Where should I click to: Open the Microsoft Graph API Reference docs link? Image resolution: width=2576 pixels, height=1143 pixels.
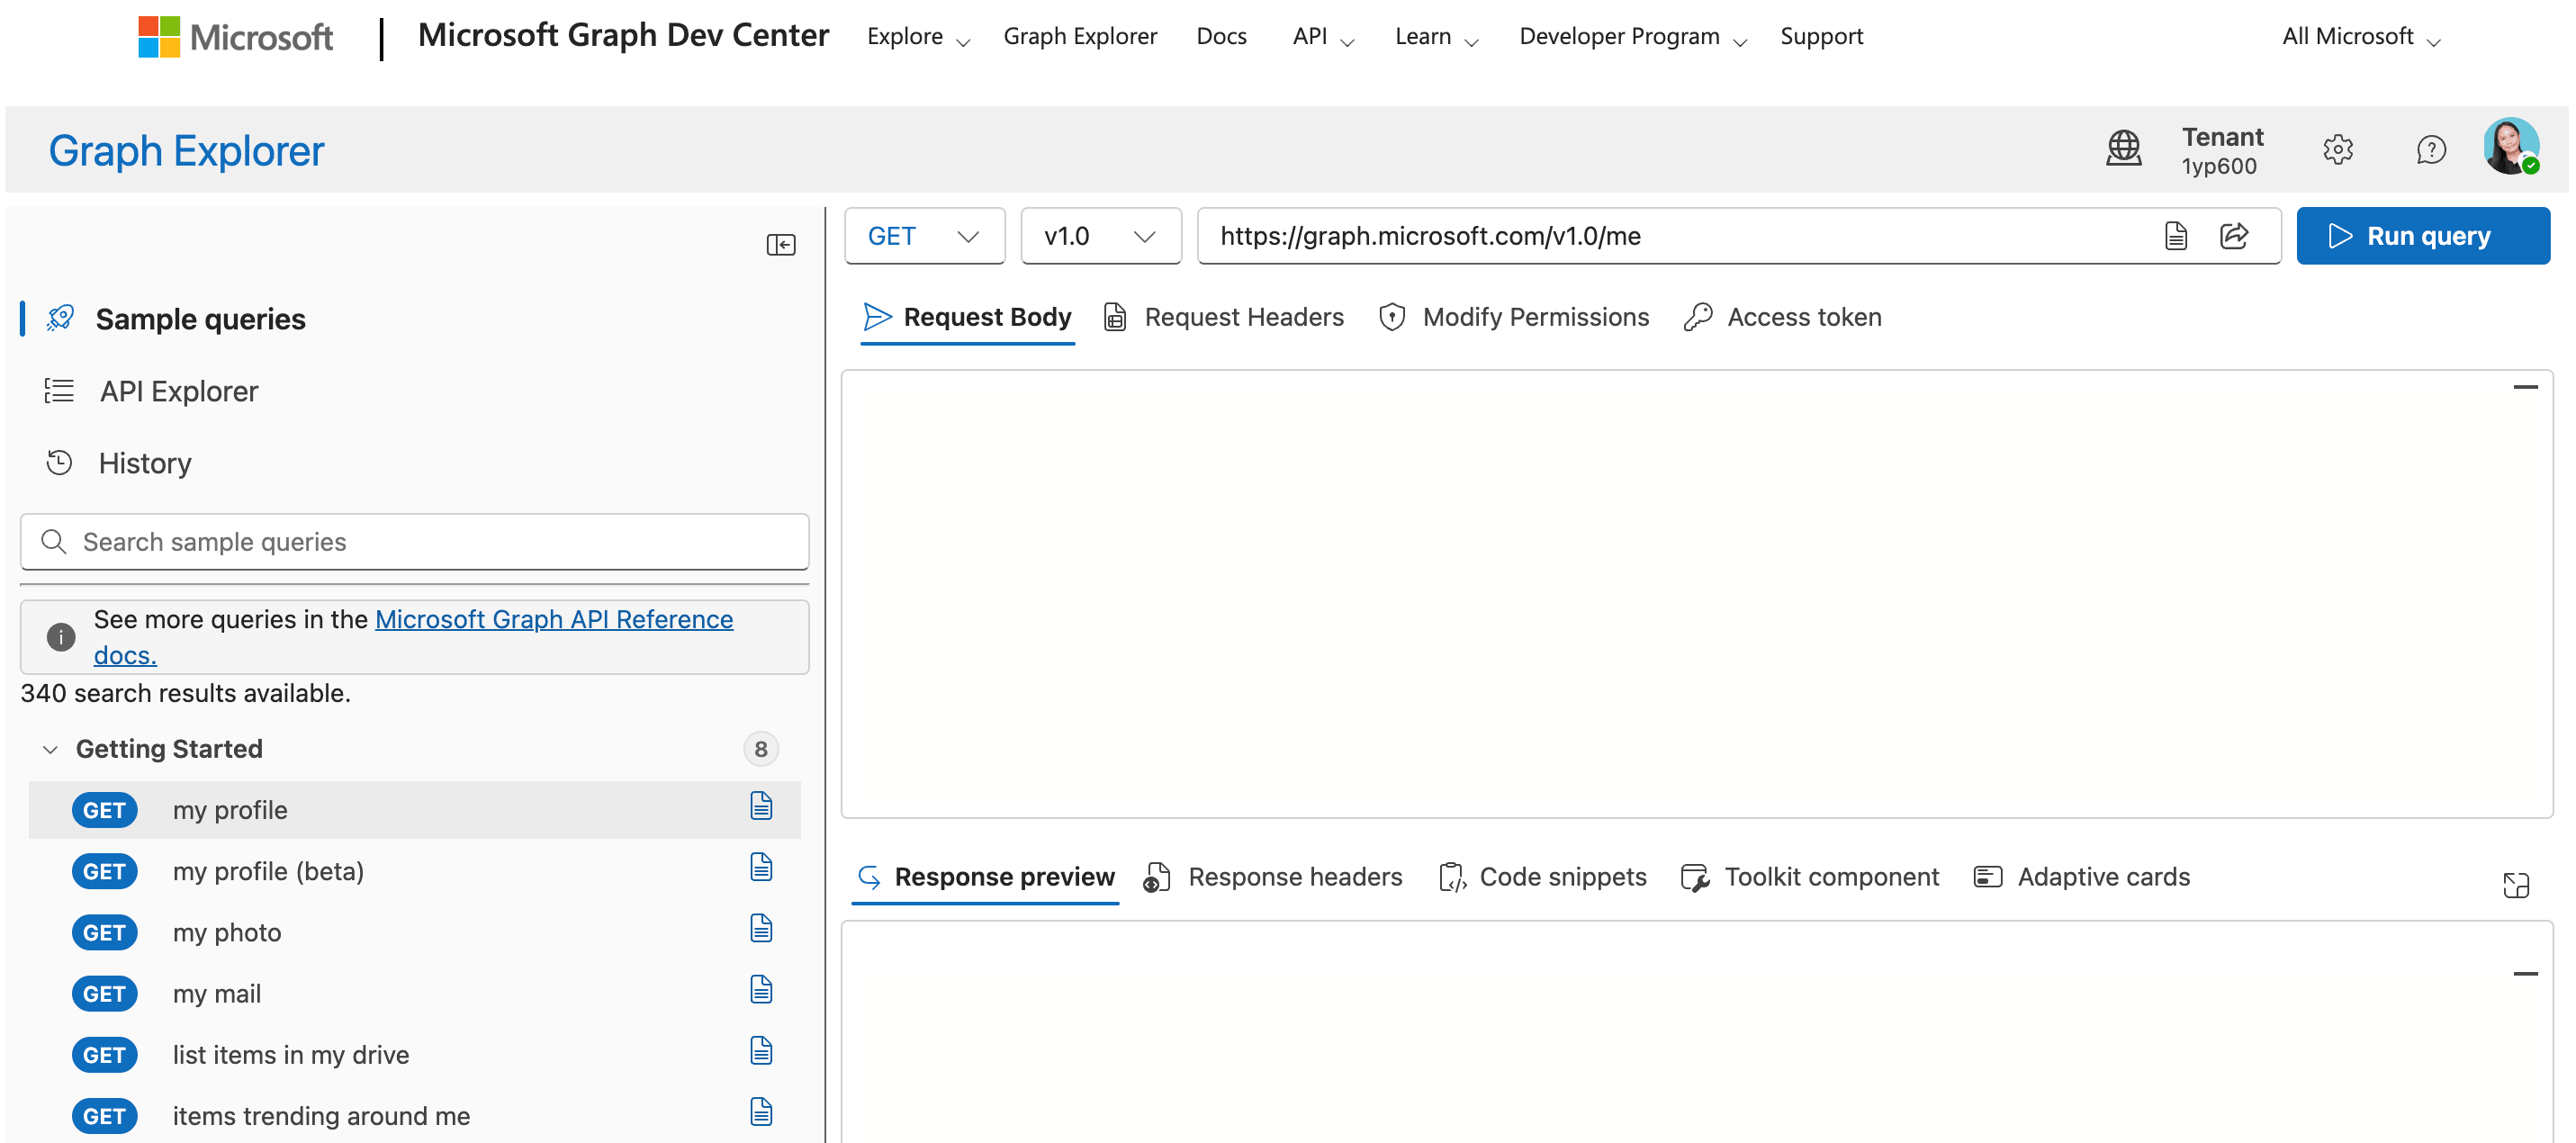(554, 619)
